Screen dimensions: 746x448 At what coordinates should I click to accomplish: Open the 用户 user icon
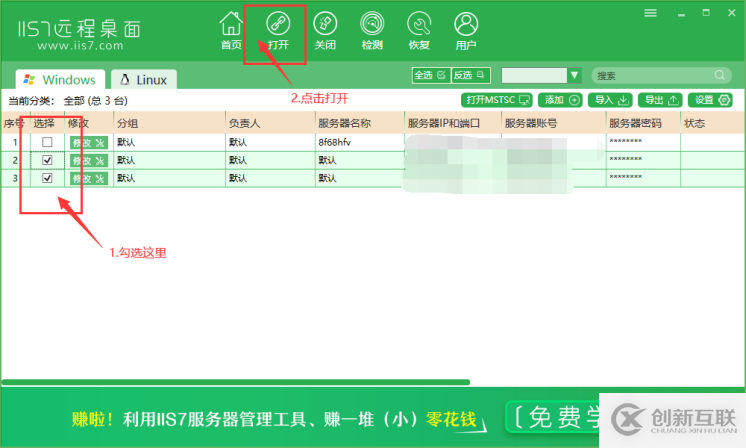466,30
